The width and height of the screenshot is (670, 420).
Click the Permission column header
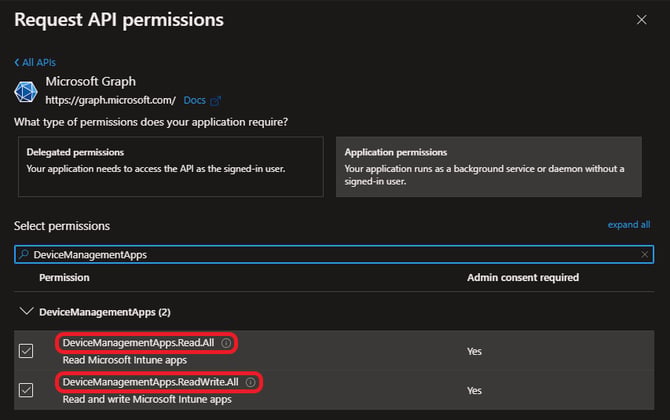tap(65, 278)
